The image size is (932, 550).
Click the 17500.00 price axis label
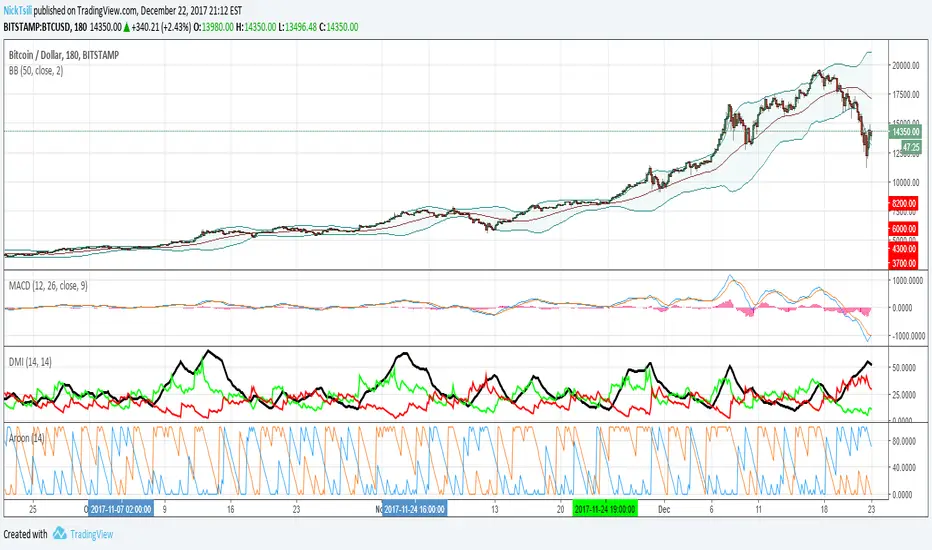[x=905, y=95]
